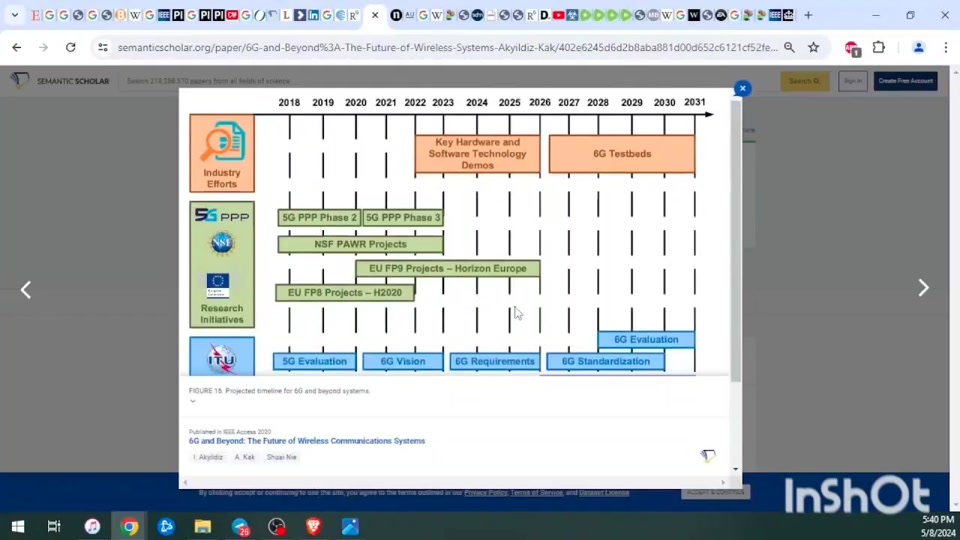Screen dimensions: 960x540
Task: Open the paper title link '6G and Beyond'
Action: (307, 441)
